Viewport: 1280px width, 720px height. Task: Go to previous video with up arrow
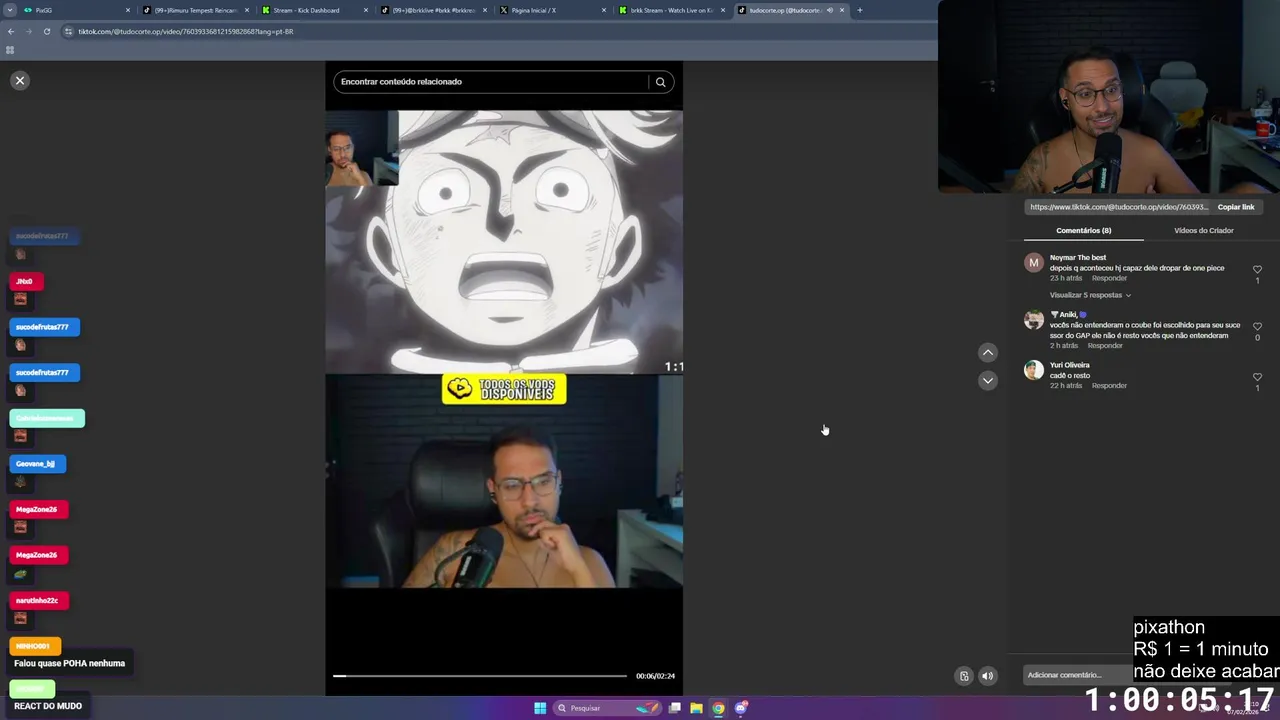click(987, 352)
